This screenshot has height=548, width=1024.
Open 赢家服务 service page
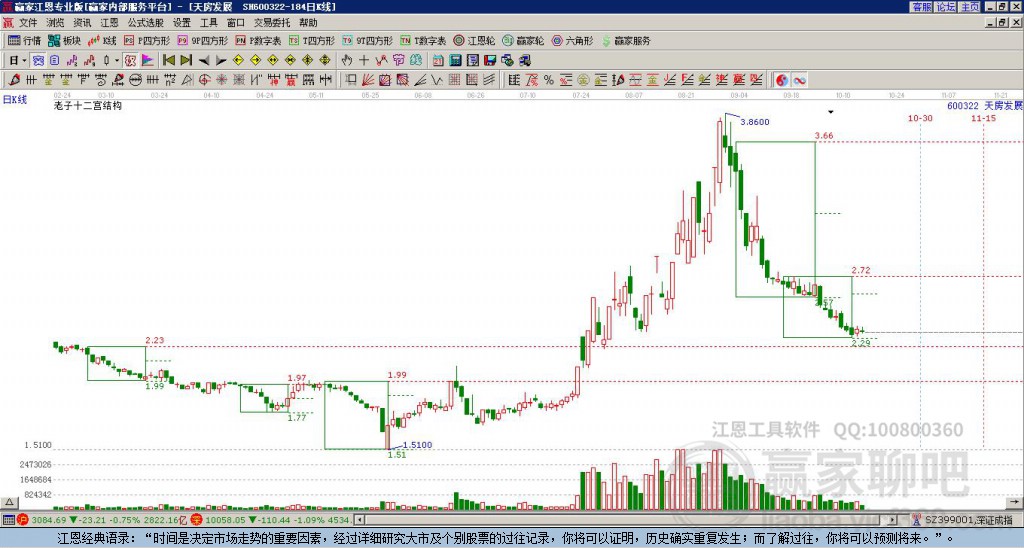point(626,40)
